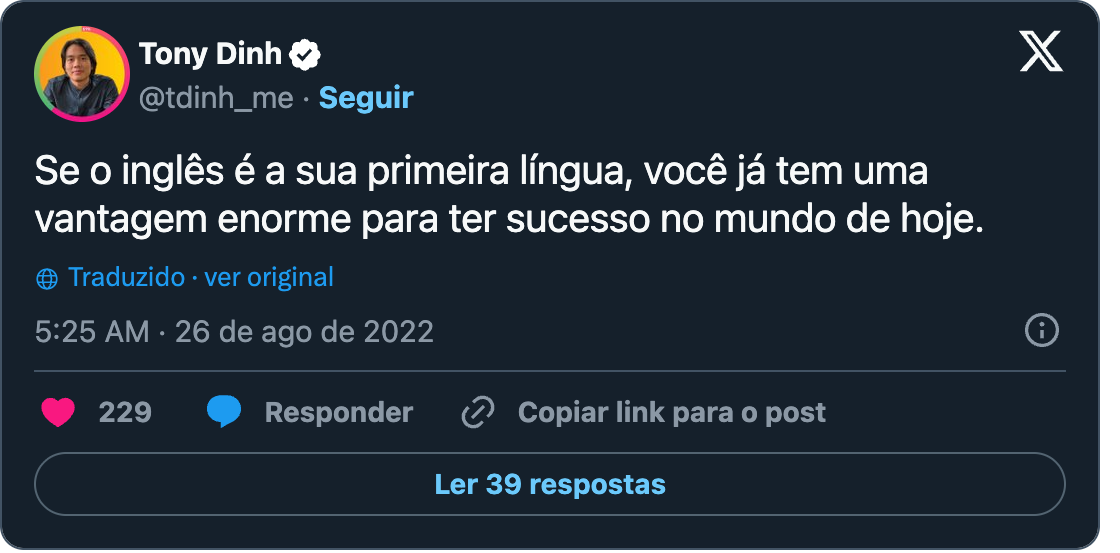This screenshot has width=1120, height=553.
Task: Click the verified badge beside Tony Dinh
Action: 305,55
